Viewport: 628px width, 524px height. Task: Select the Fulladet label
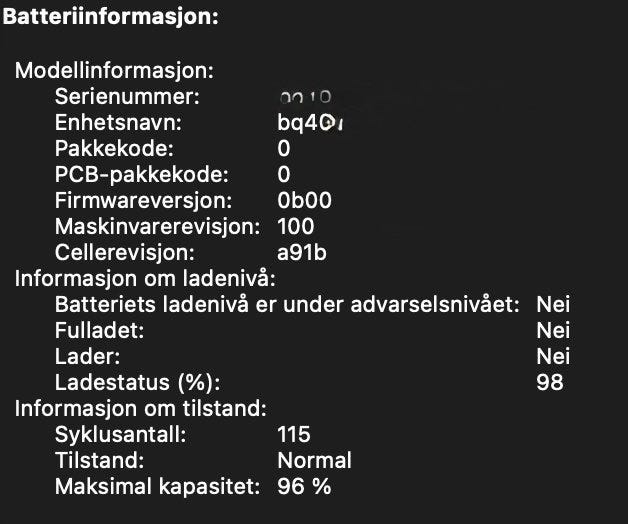click(99, 331)
